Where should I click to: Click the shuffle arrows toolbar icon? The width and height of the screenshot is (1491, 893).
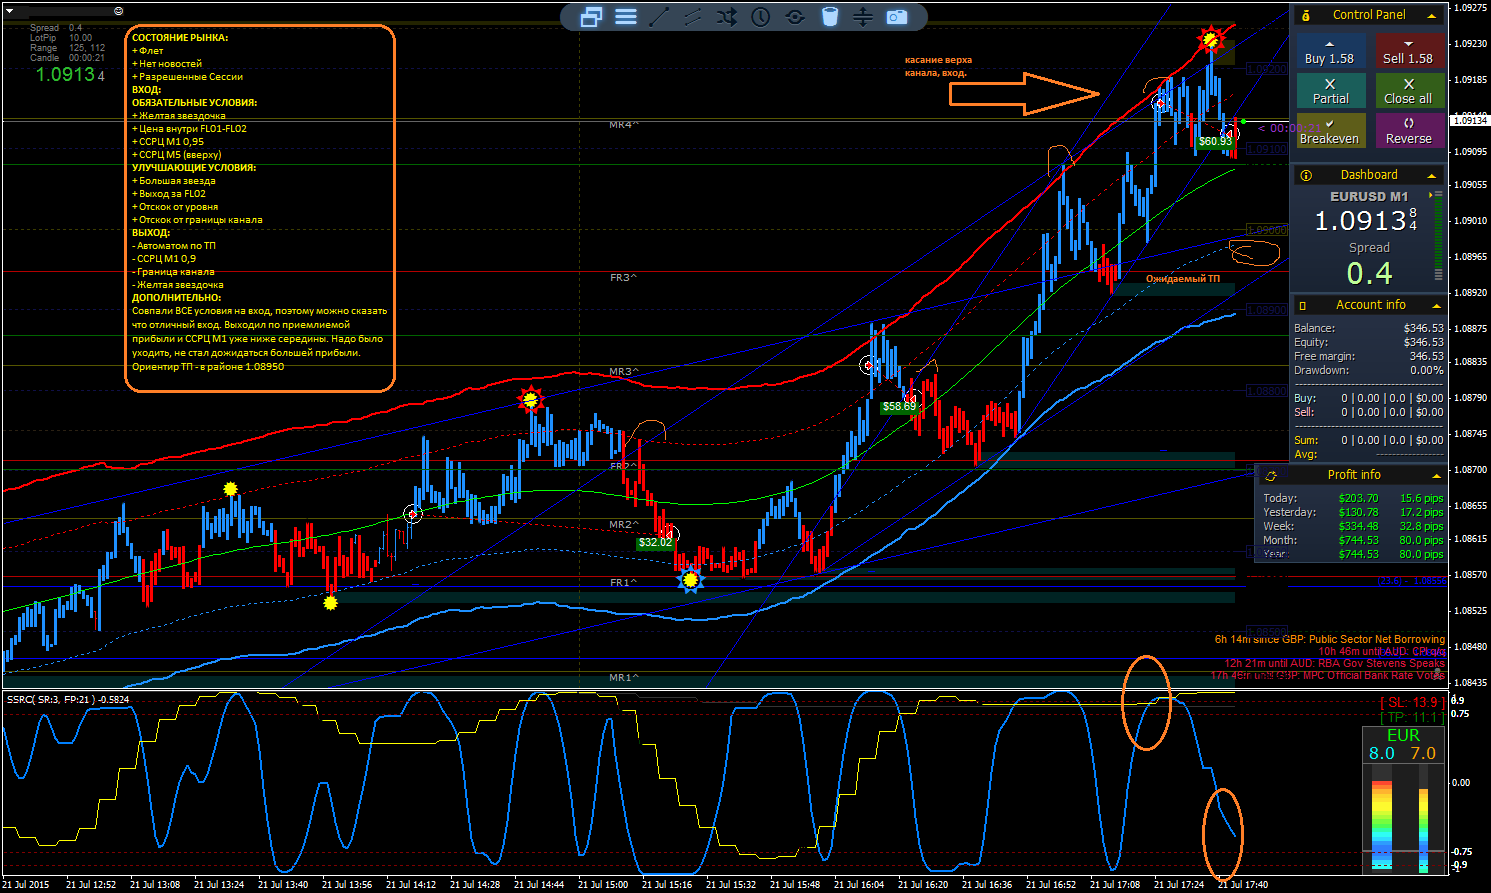point(727,17)
